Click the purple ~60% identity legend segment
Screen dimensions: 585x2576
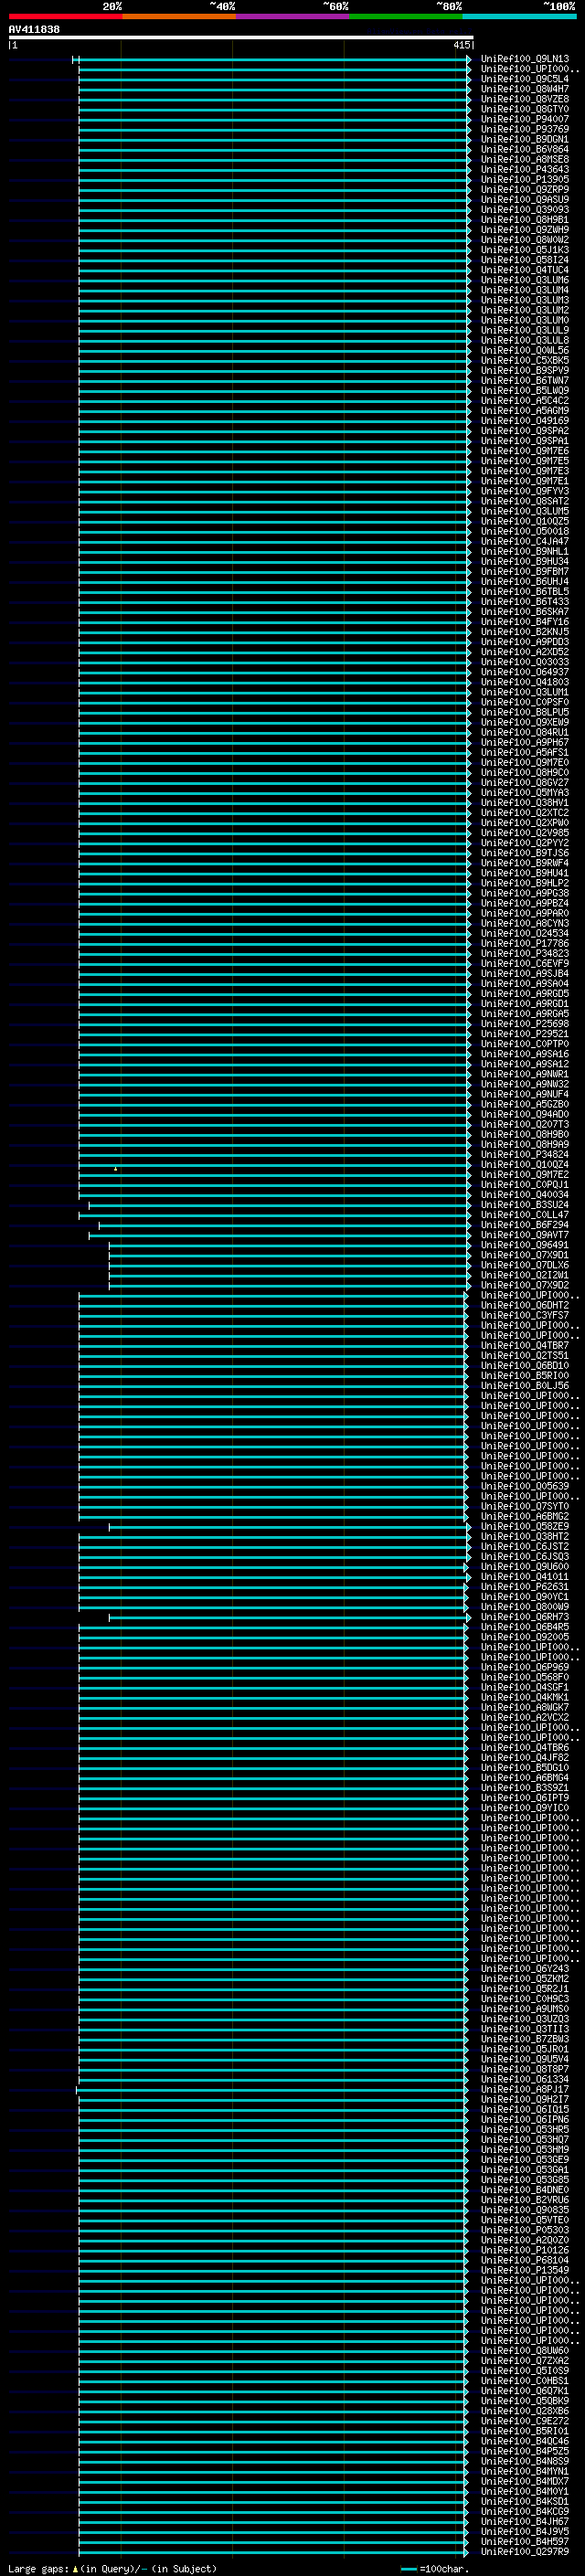[x=293, y=16]
